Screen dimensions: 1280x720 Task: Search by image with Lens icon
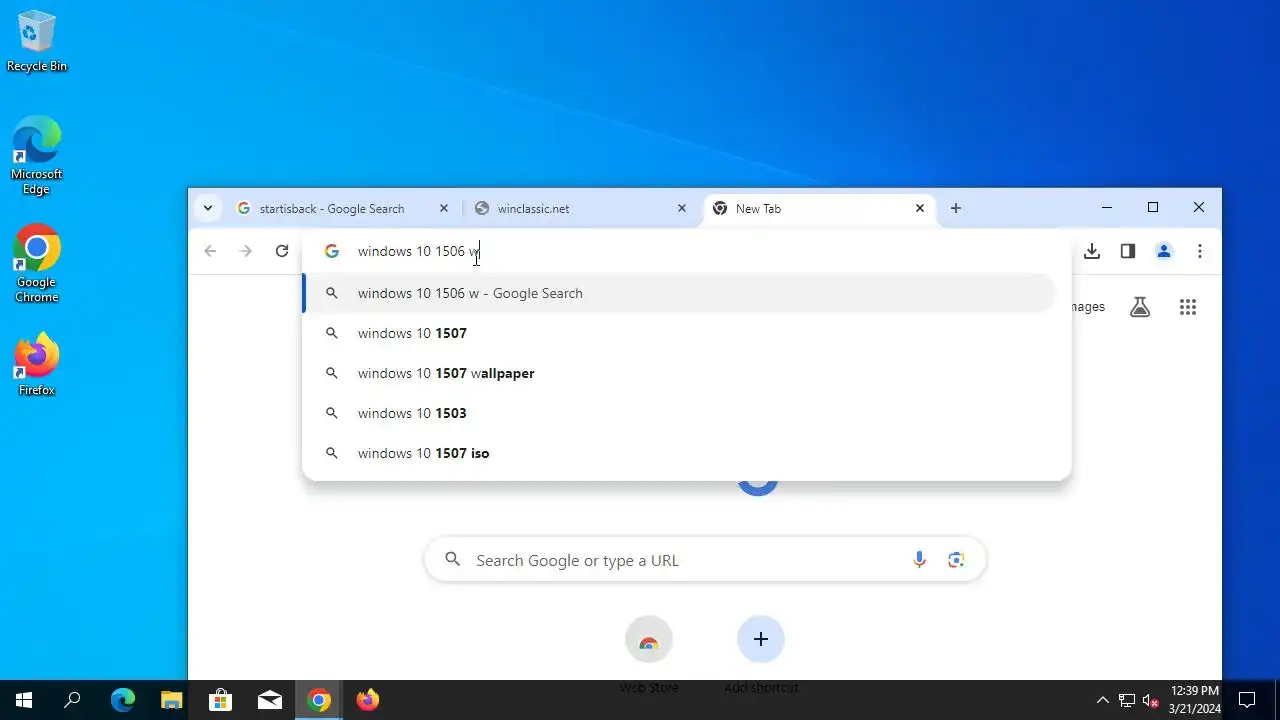(956, 560)
